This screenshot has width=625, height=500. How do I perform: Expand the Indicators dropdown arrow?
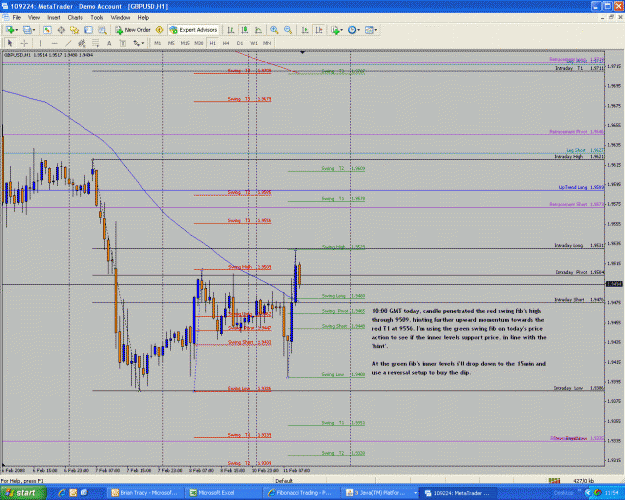(342, 30)
